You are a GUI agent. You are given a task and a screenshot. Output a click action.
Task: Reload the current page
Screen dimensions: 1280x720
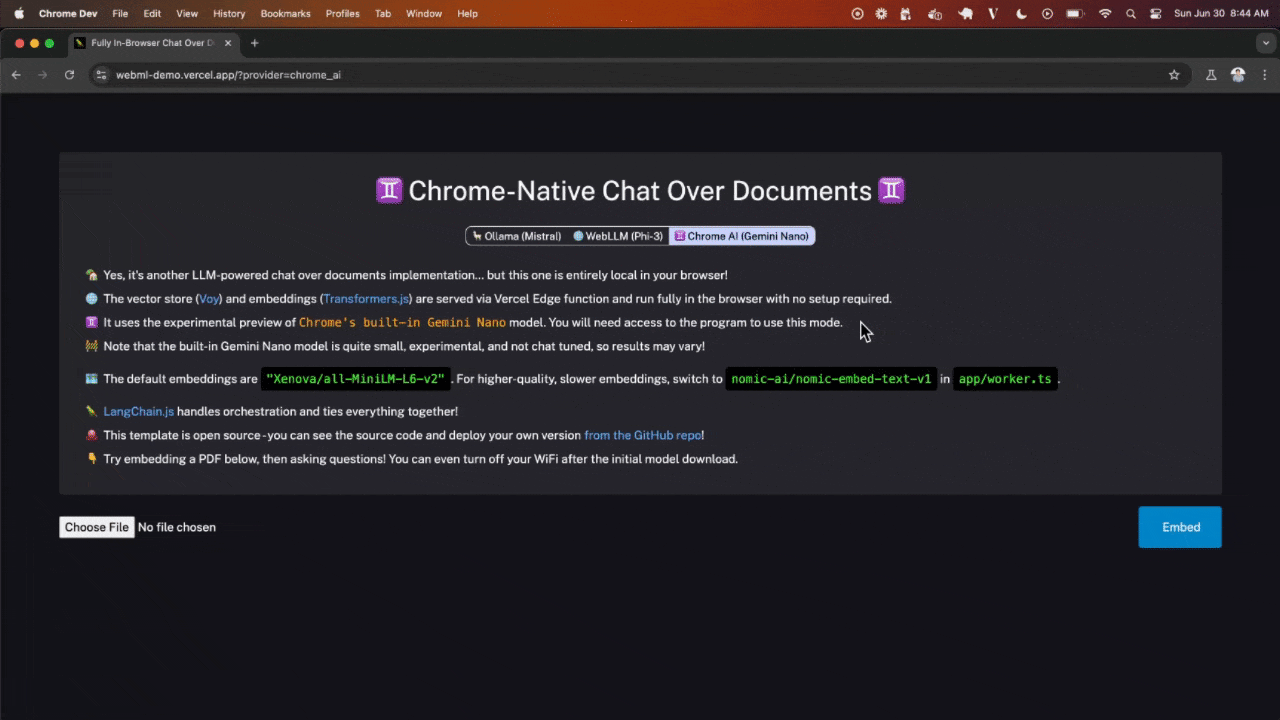click(69, 74)
